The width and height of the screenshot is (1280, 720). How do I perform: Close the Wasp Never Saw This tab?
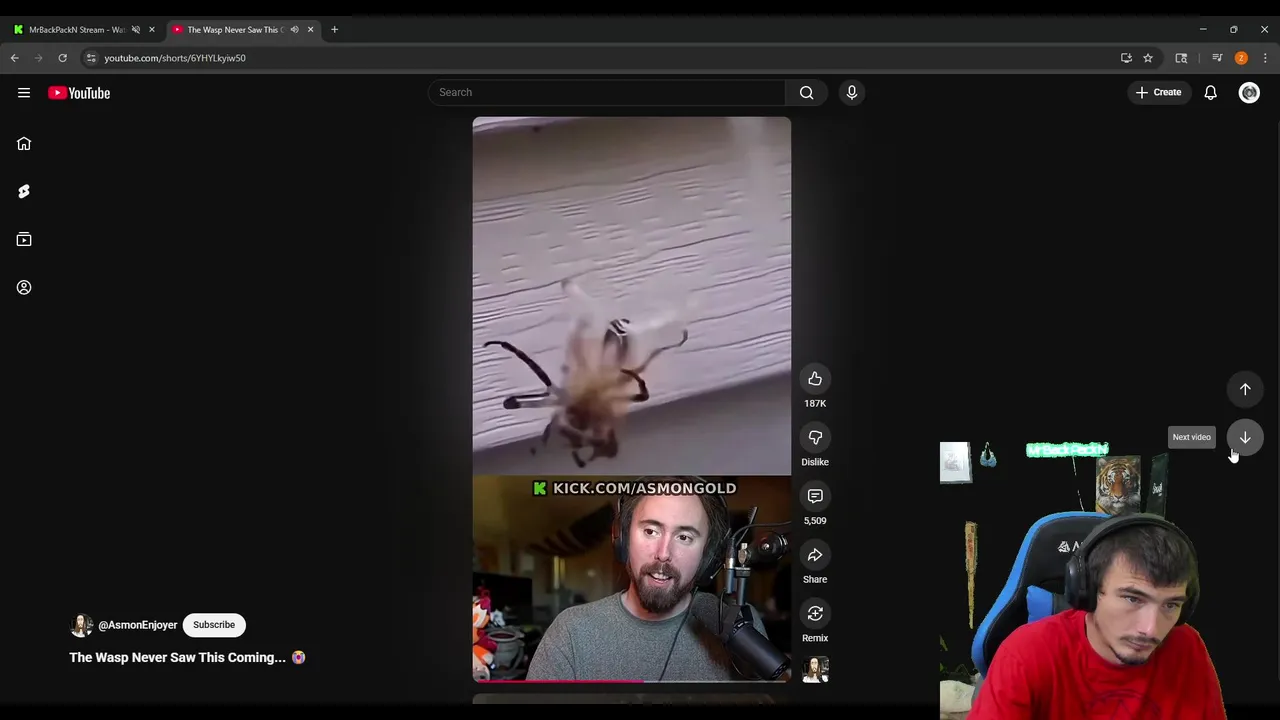point(310,30)
